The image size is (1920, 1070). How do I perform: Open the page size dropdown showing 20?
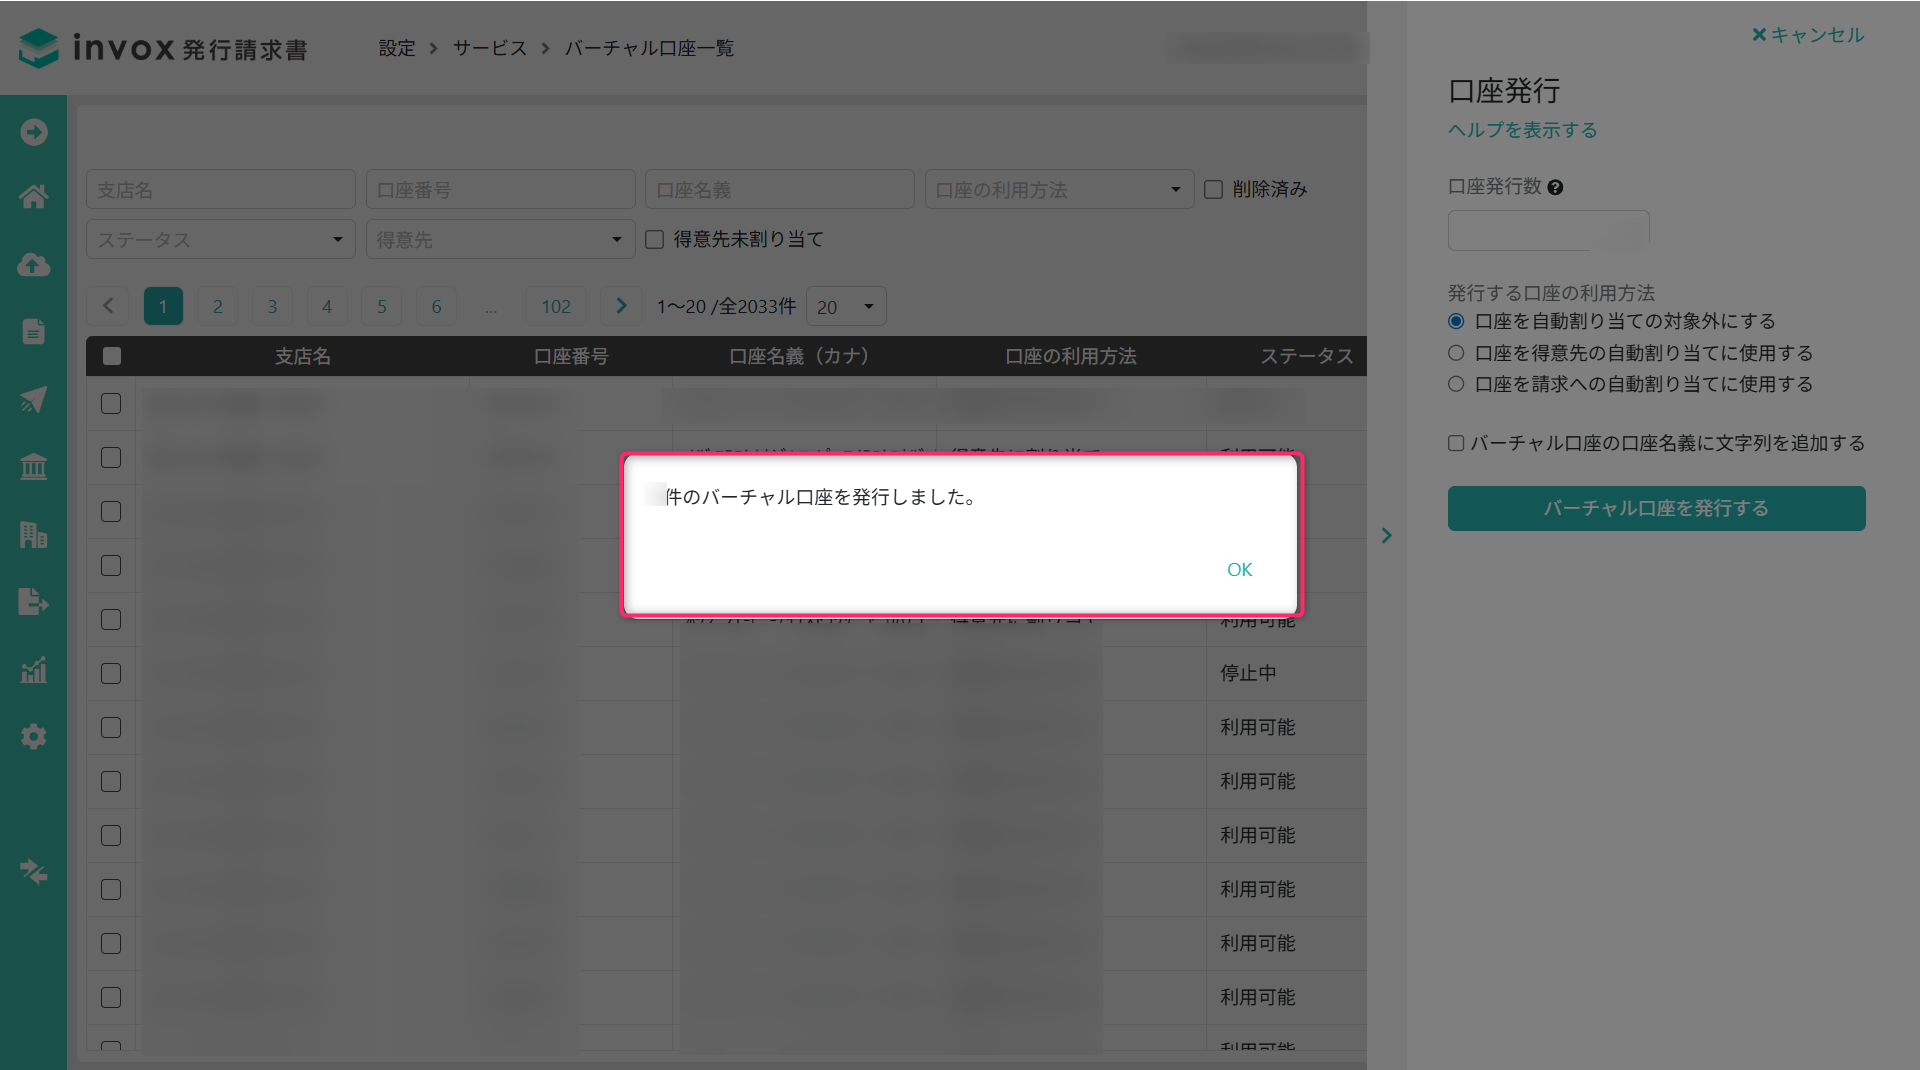845,307
